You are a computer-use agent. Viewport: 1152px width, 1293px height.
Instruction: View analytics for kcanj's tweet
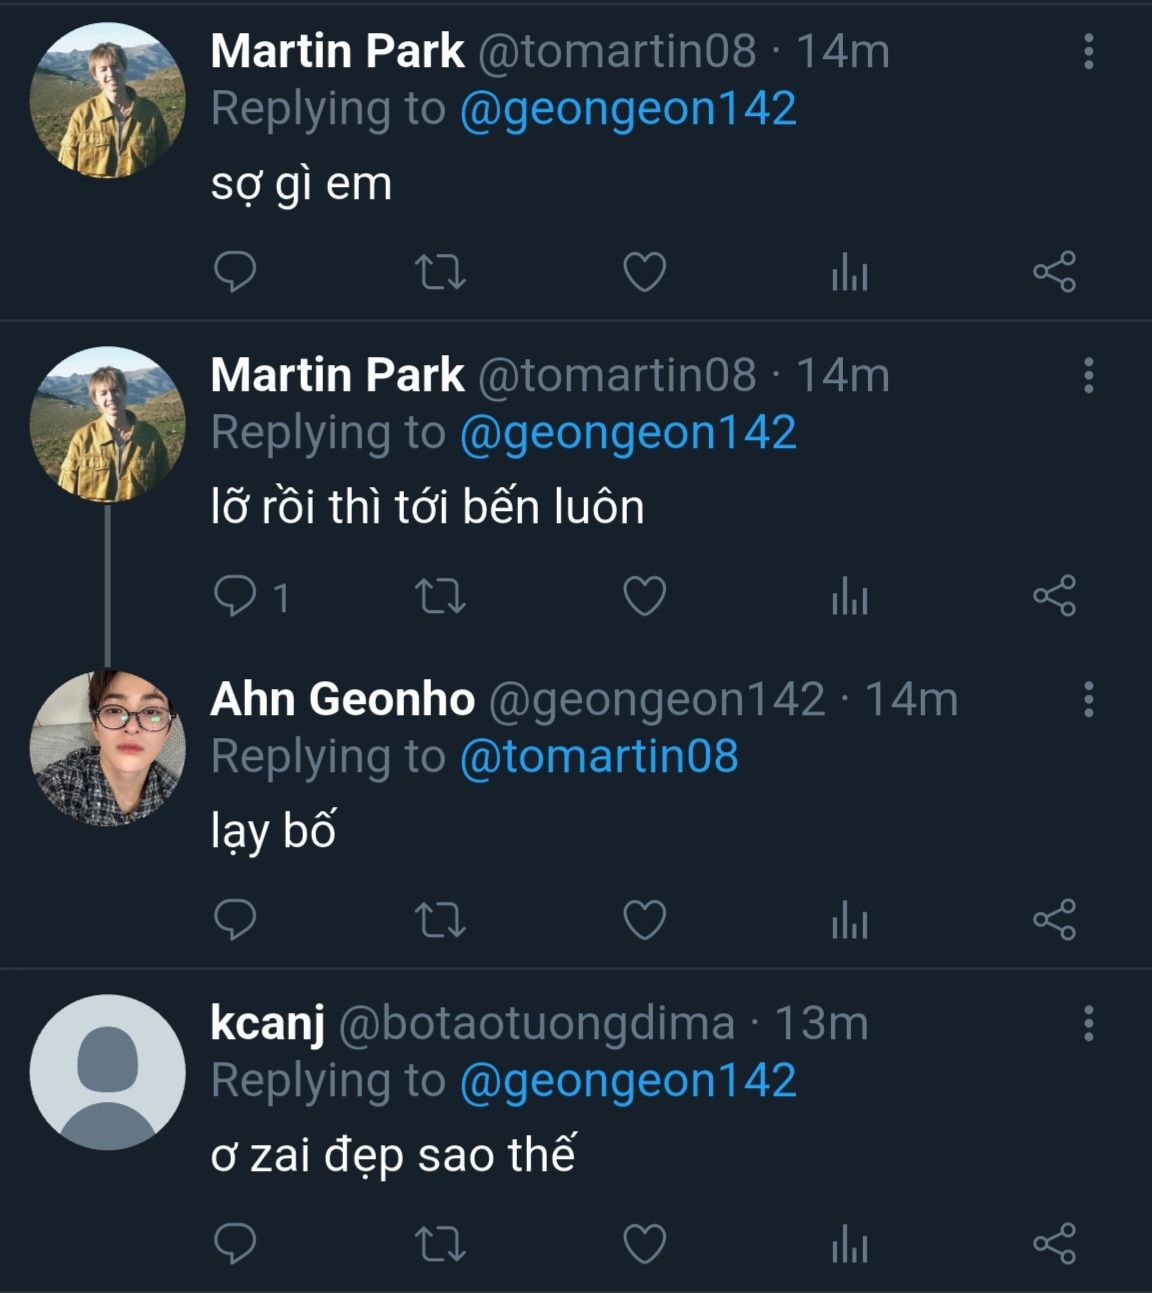point(849,1244)
